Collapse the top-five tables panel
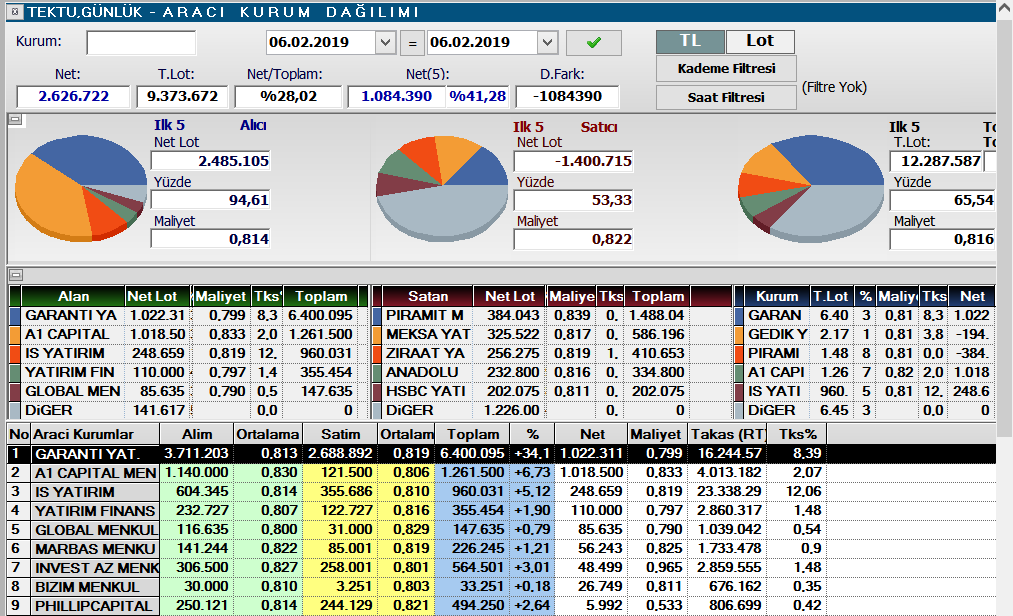 point(16,275)
